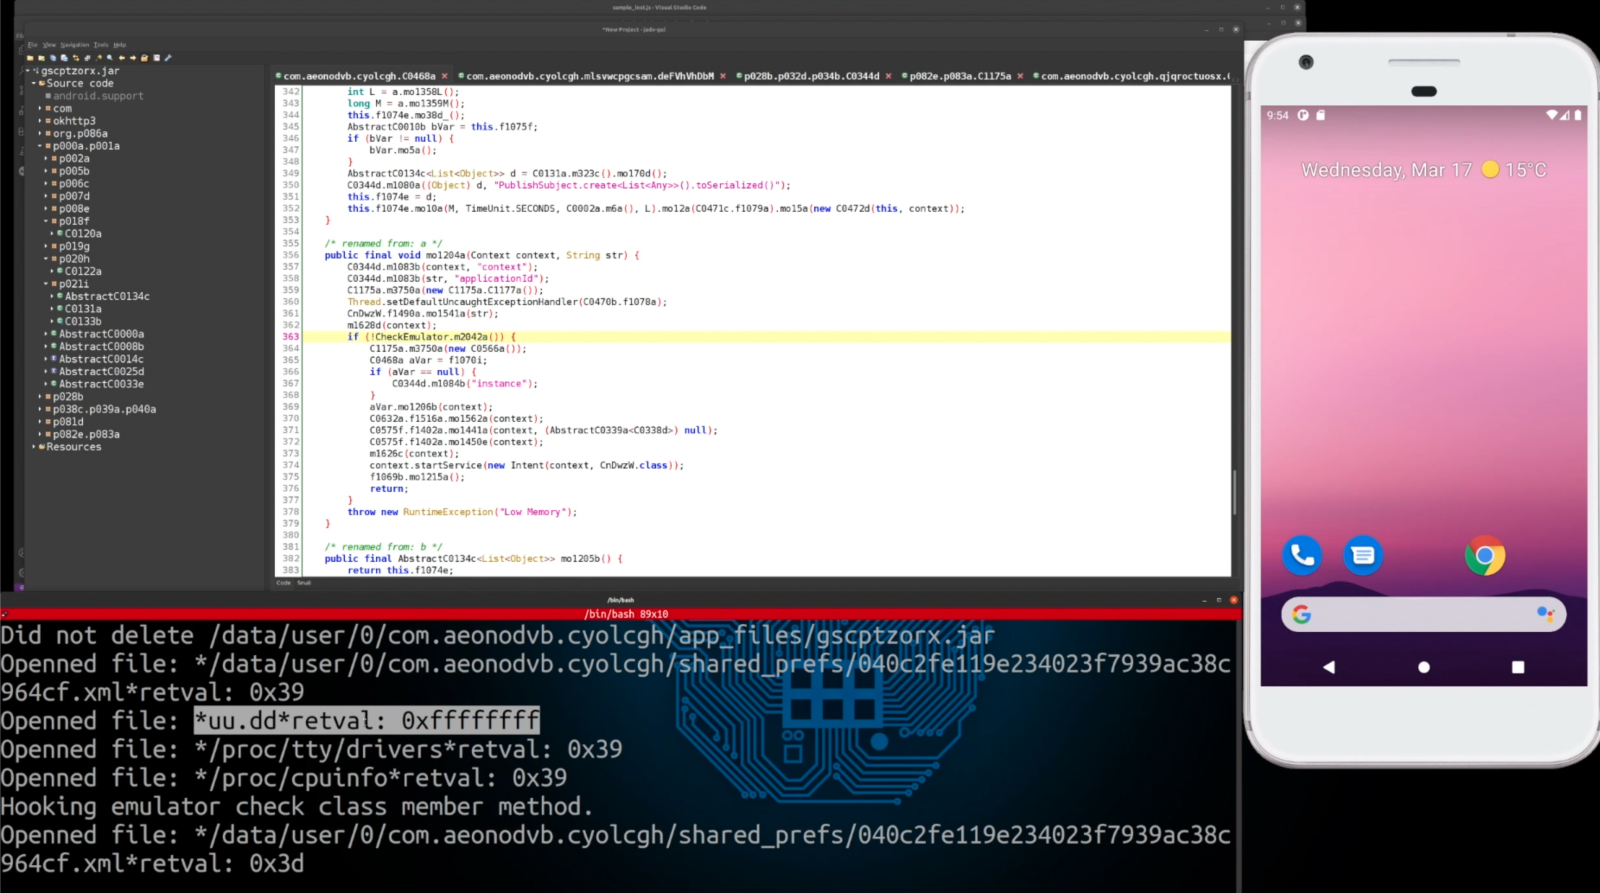The image size is (1600, 893).
Task: Tap the Google Assistant icon in the search bar
Action: point(1544,614)
